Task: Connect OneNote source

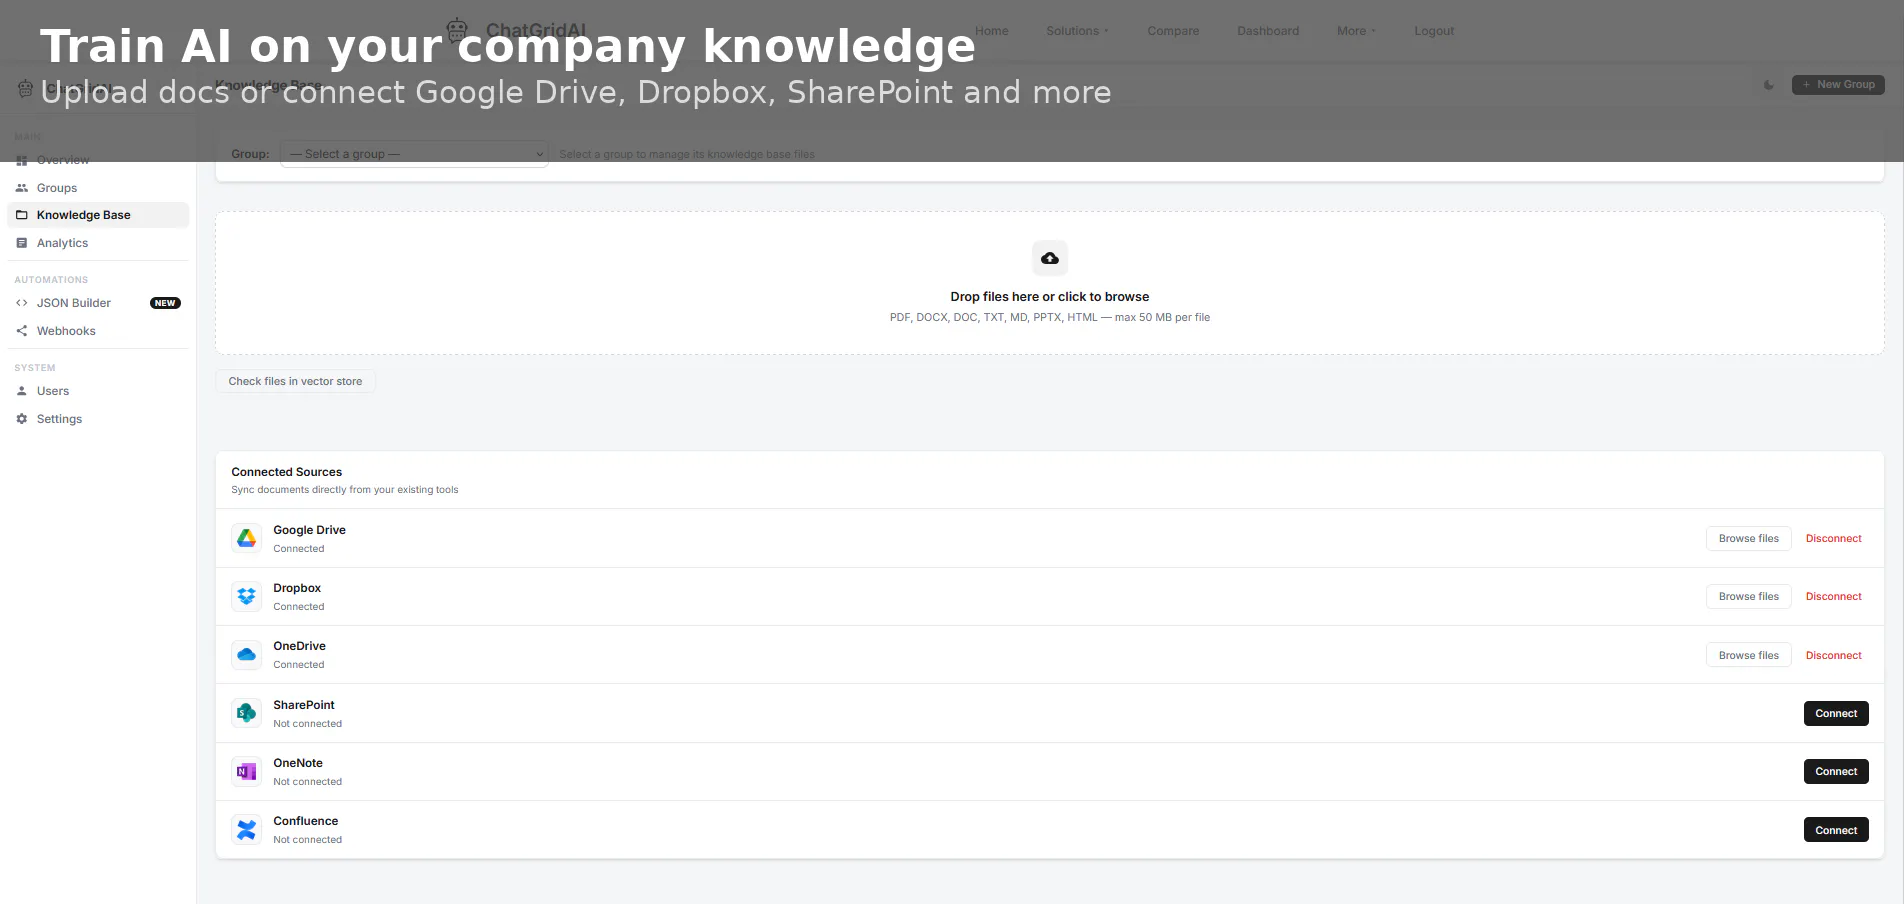Action: pos(1836,772)
